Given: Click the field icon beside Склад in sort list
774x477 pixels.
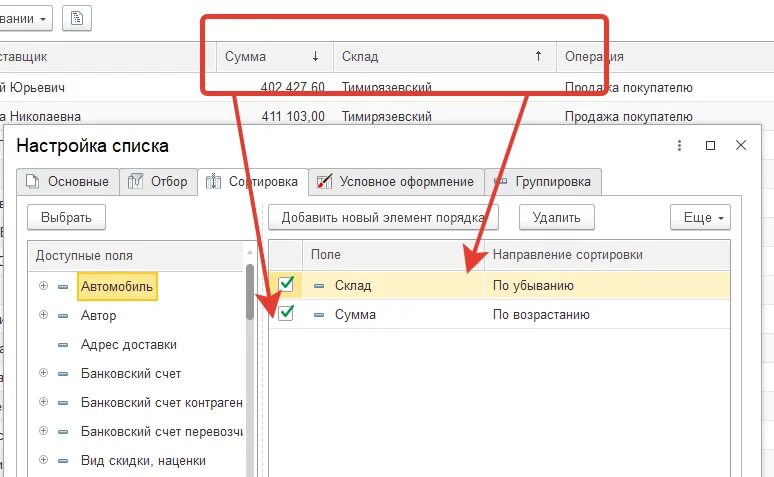Looking at the screenshot, I should tap(319, 285).
